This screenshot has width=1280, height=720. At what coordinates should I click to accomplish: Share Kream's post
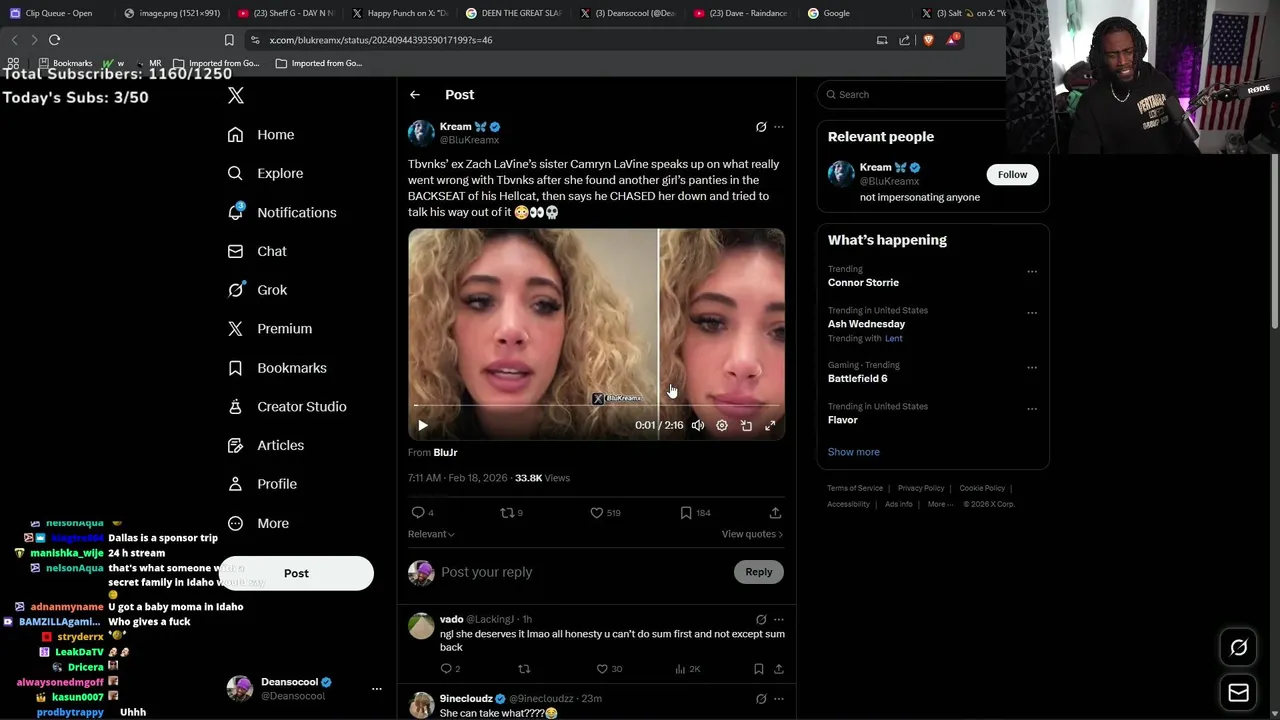pos(775,513)
